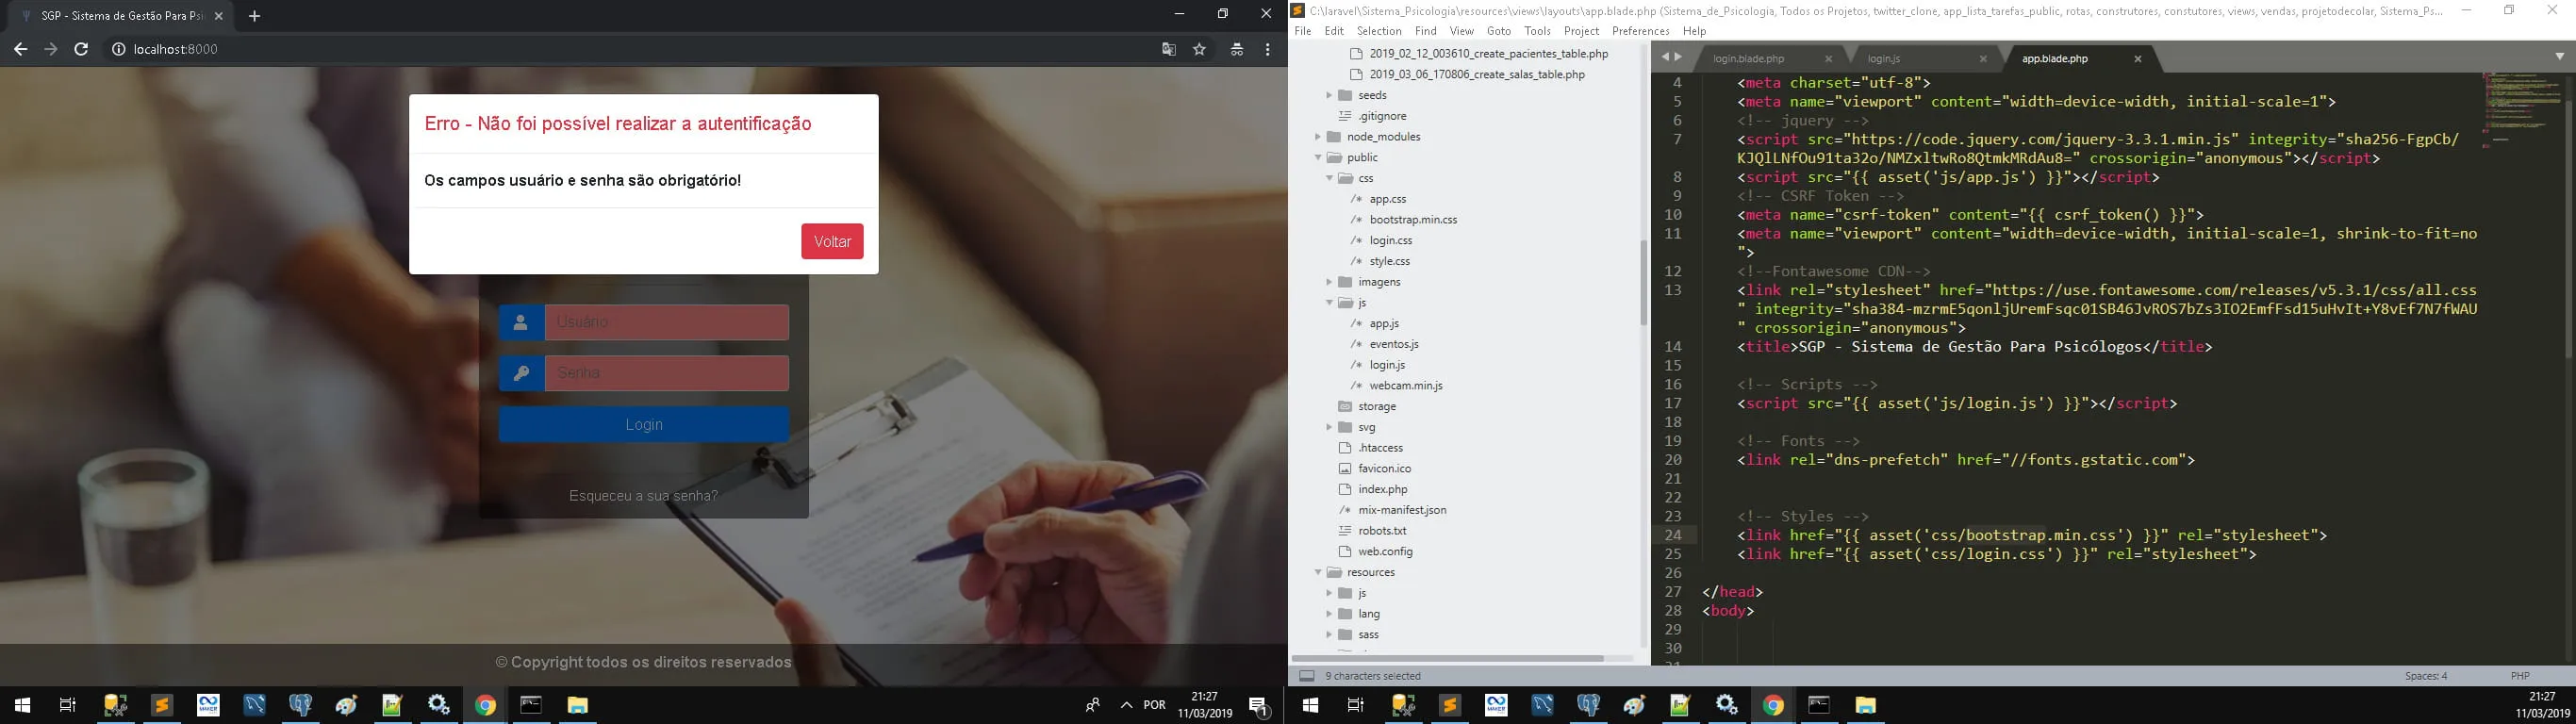Focus the Usuário input field

pyautogui.click(x=667, y=322)
